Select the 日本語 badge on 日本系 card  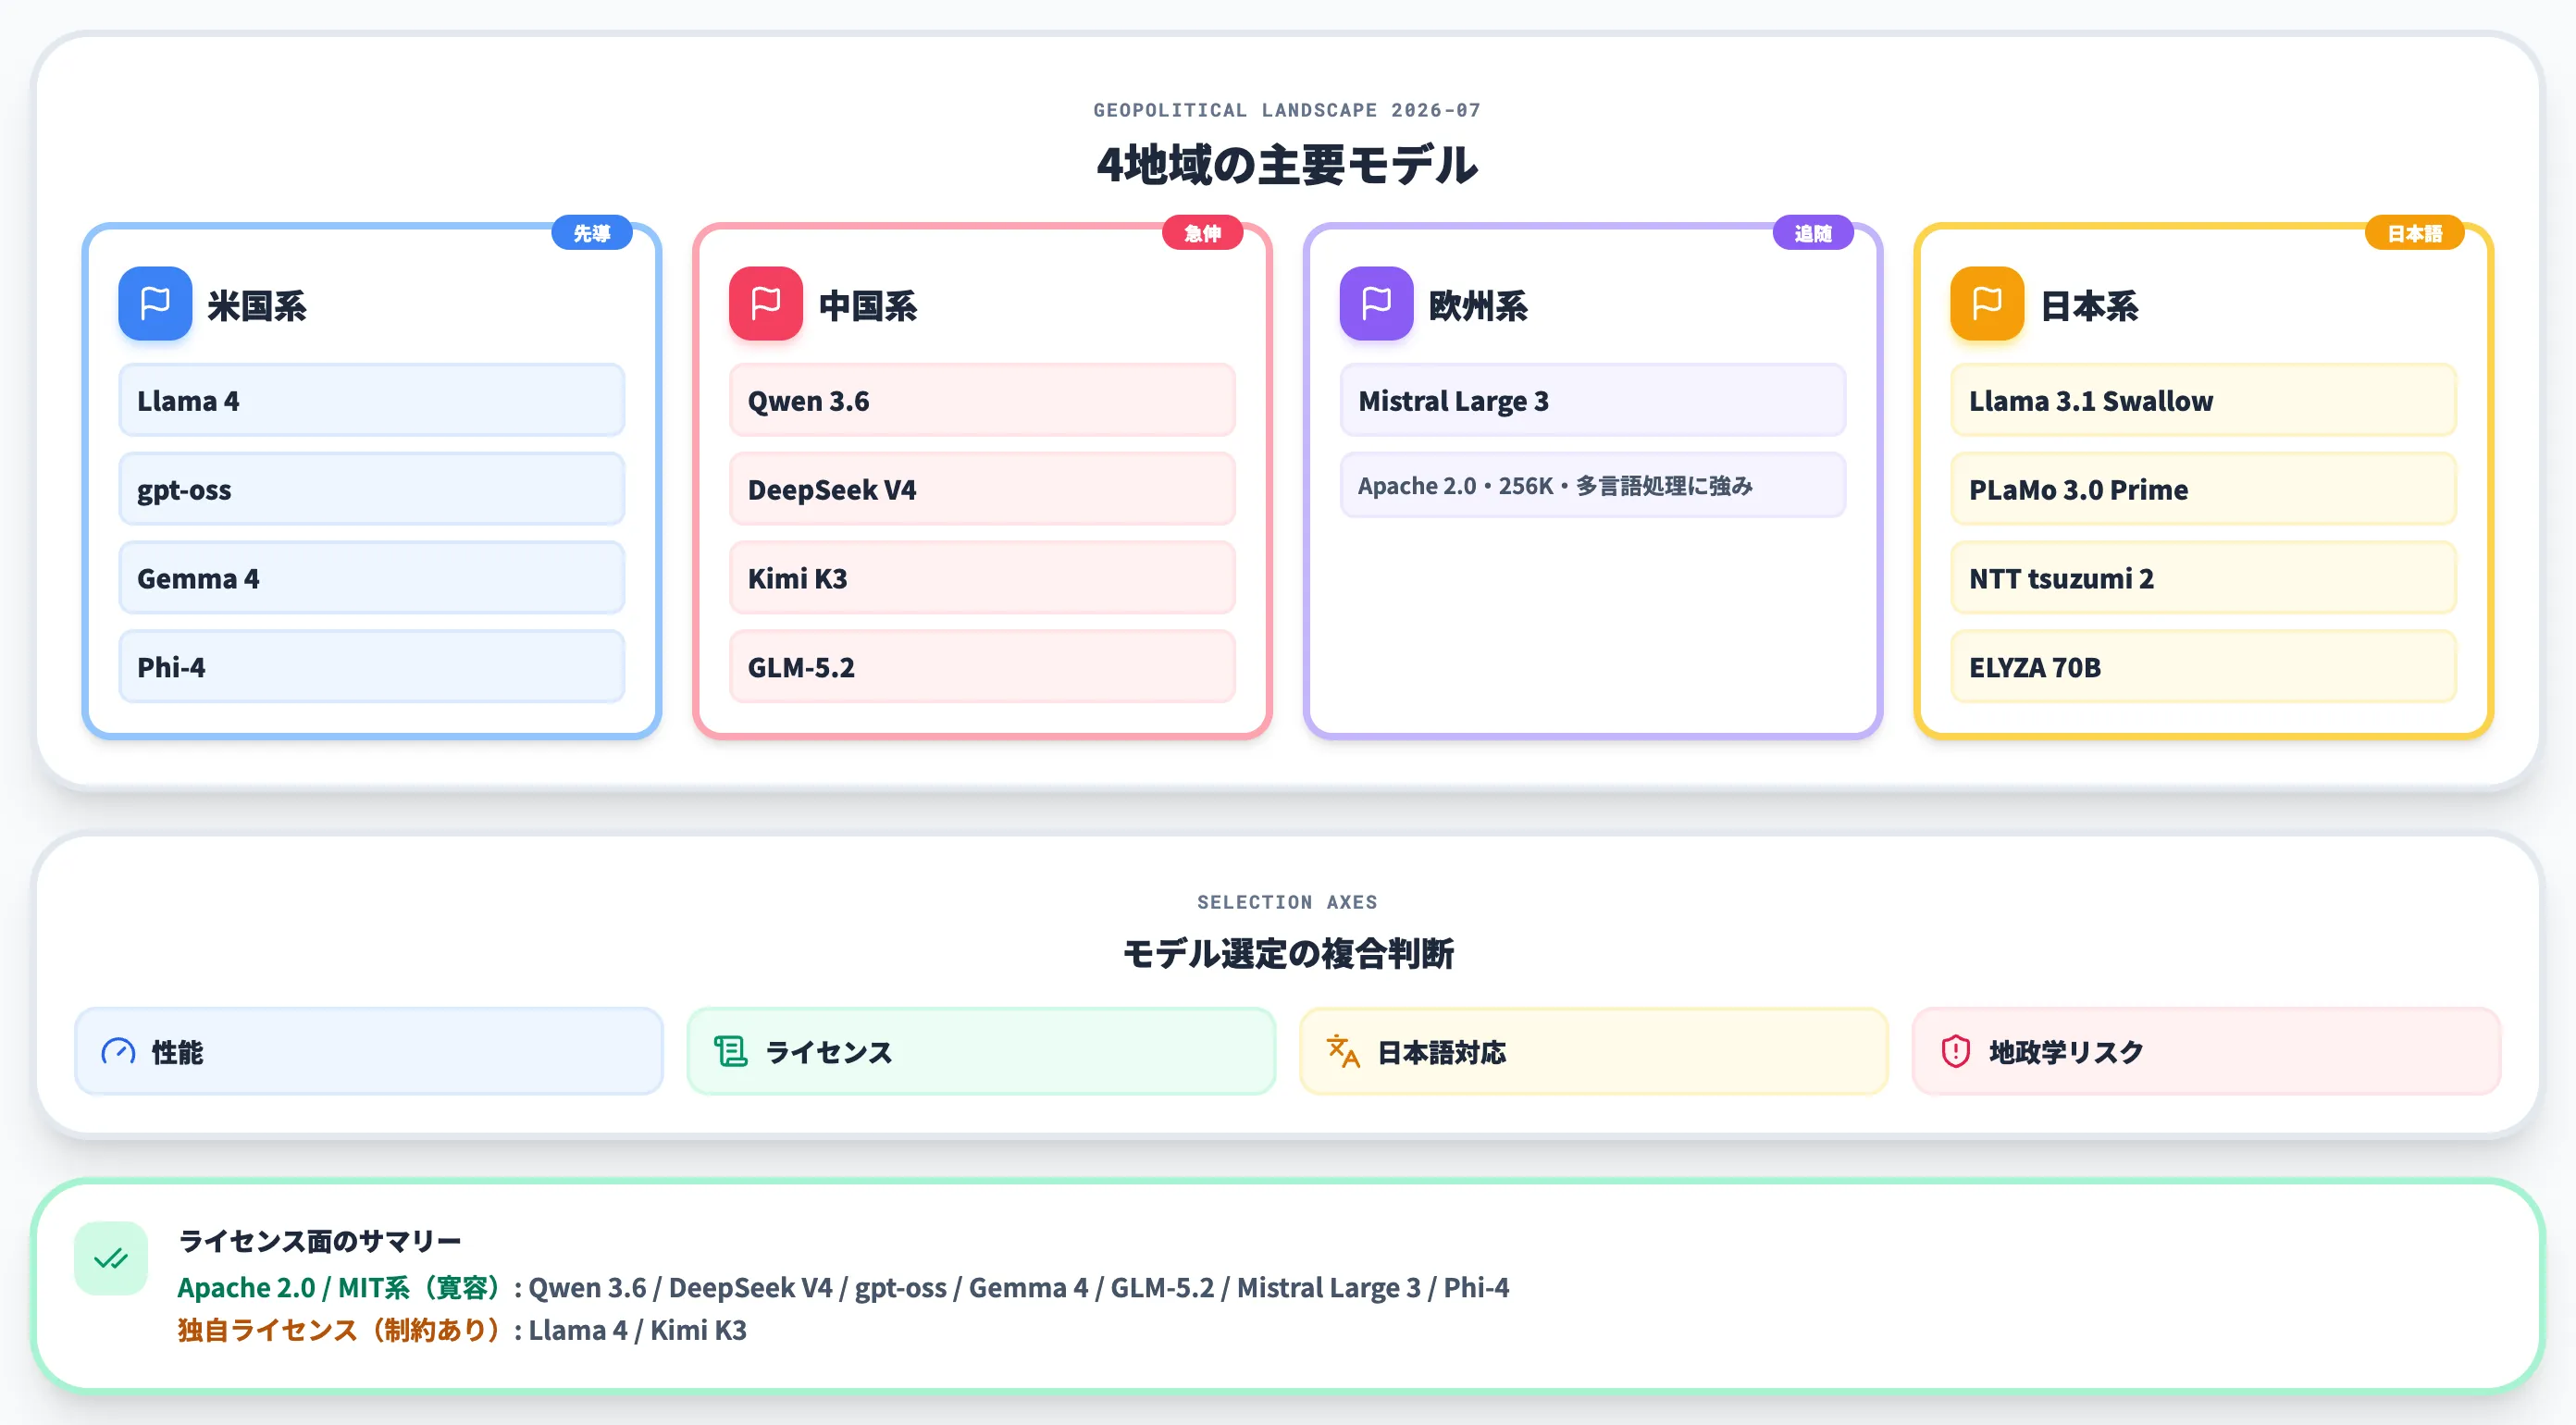coord(2414,233)
